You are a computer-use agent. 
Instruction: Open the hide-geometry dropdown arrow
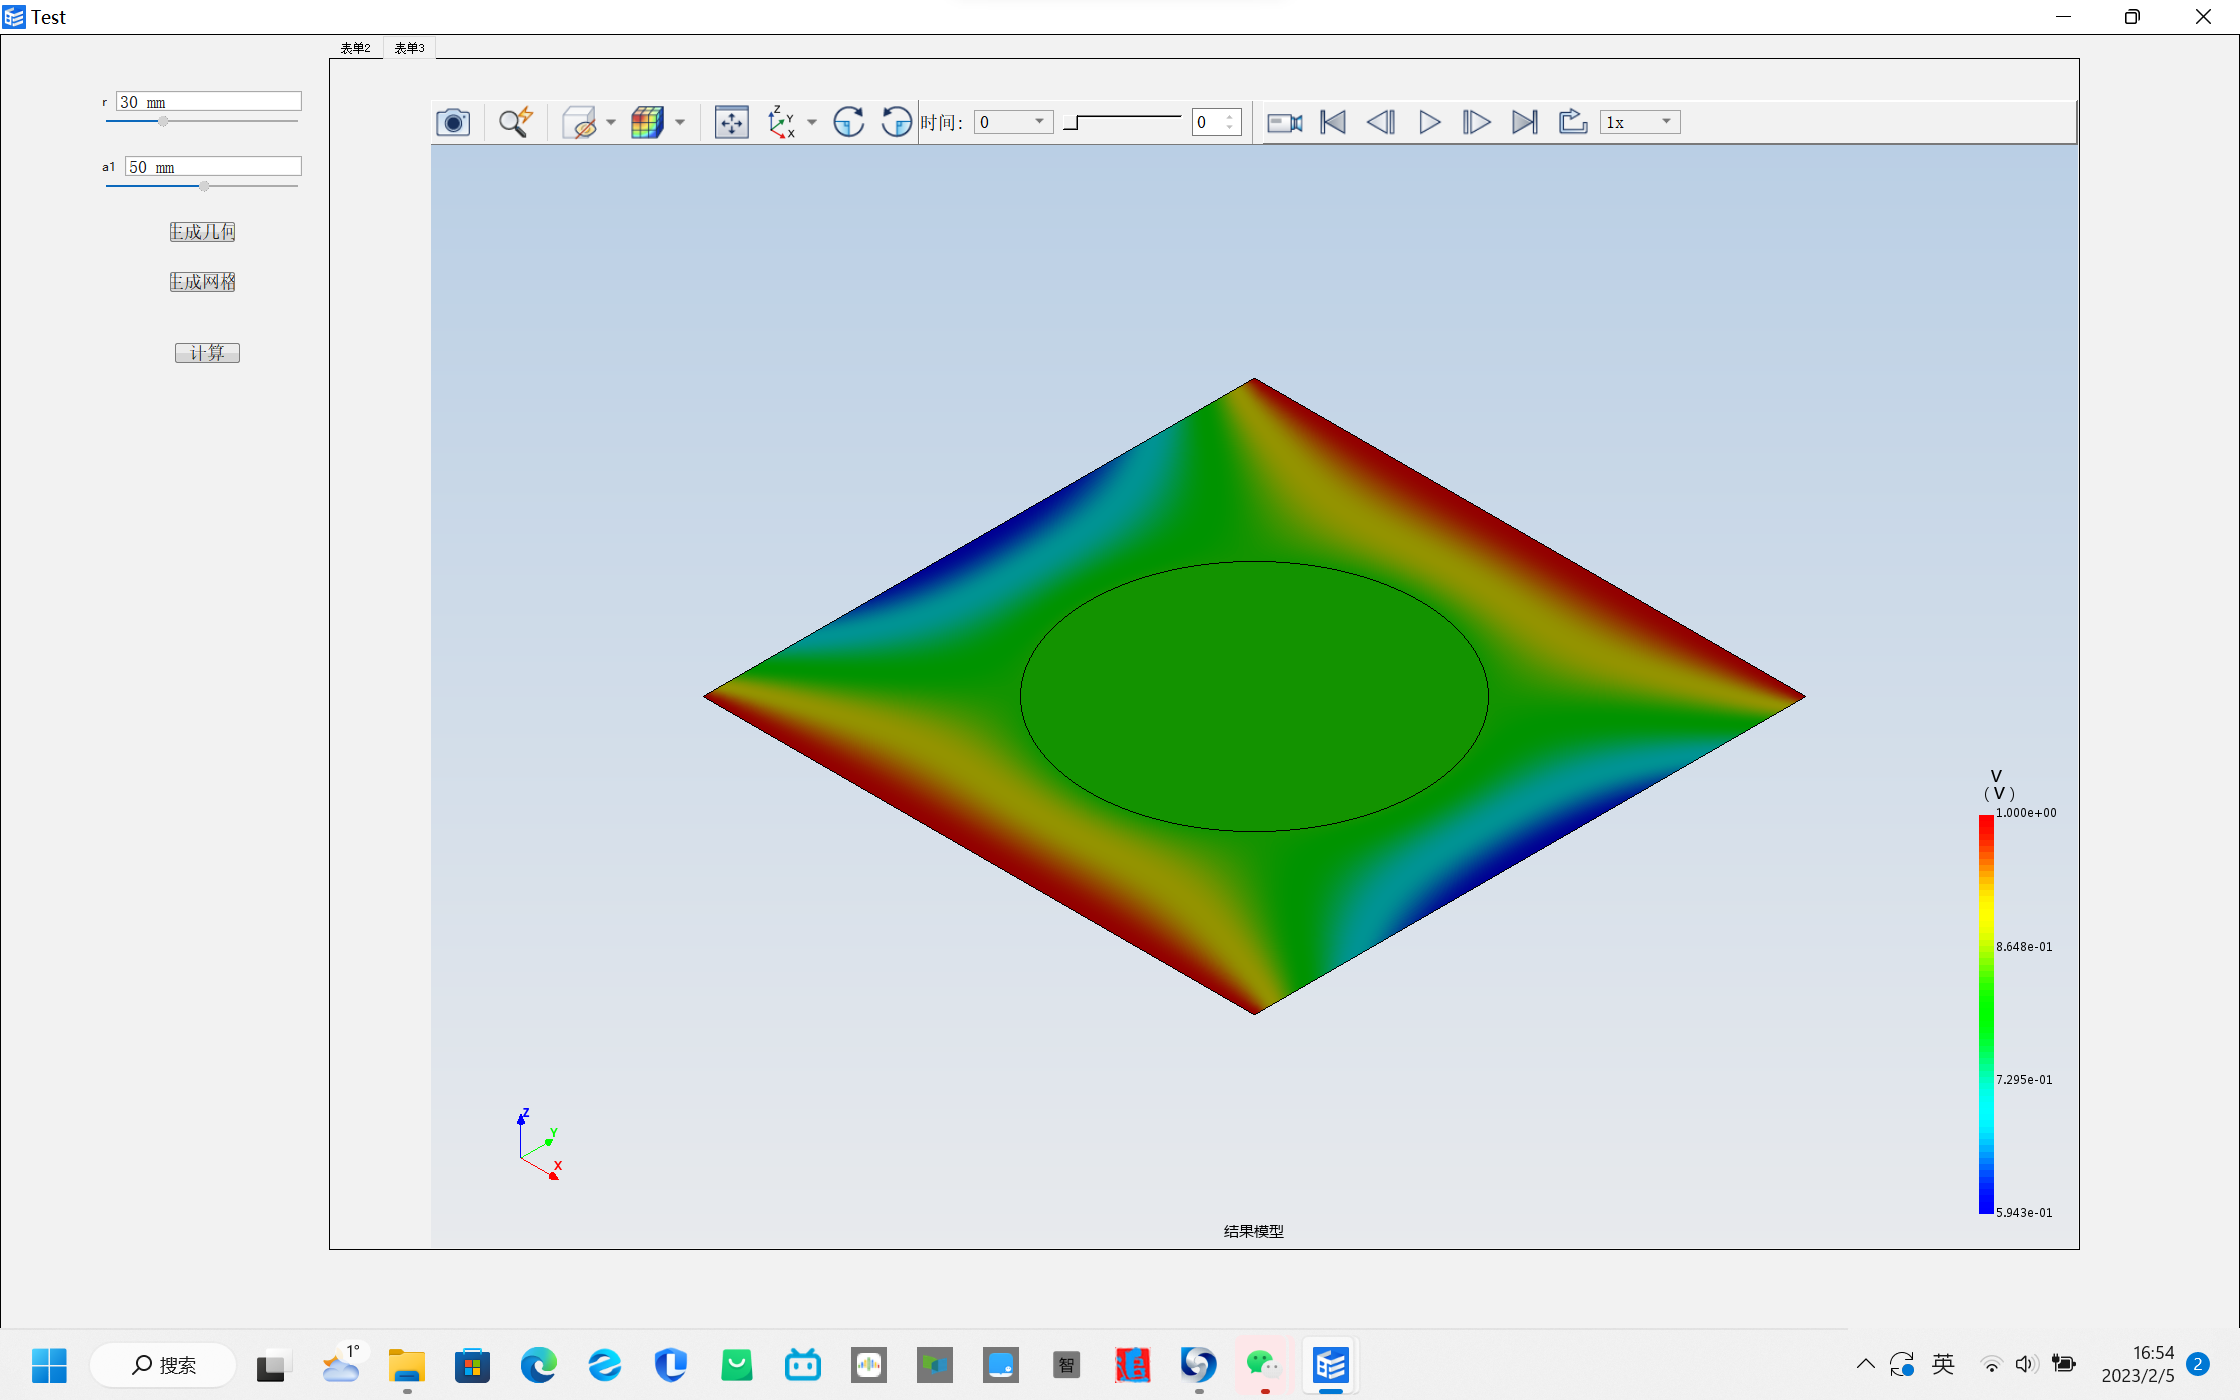[x=611, y=122]
